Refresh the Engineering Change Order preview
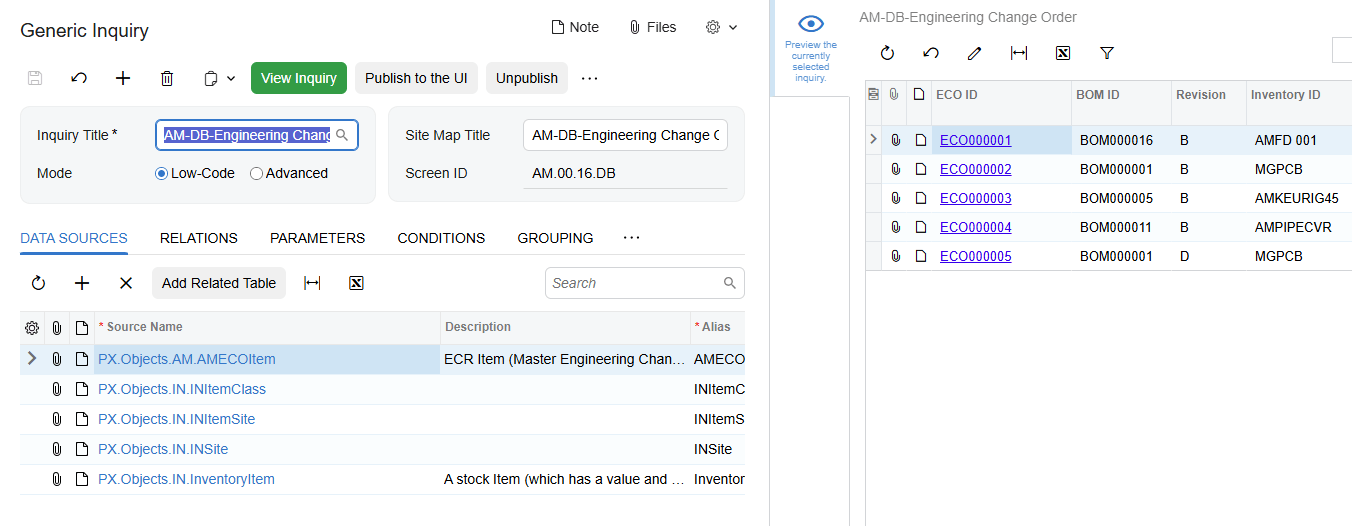The height and width of the screenshot is (526, 1352). 887,53
